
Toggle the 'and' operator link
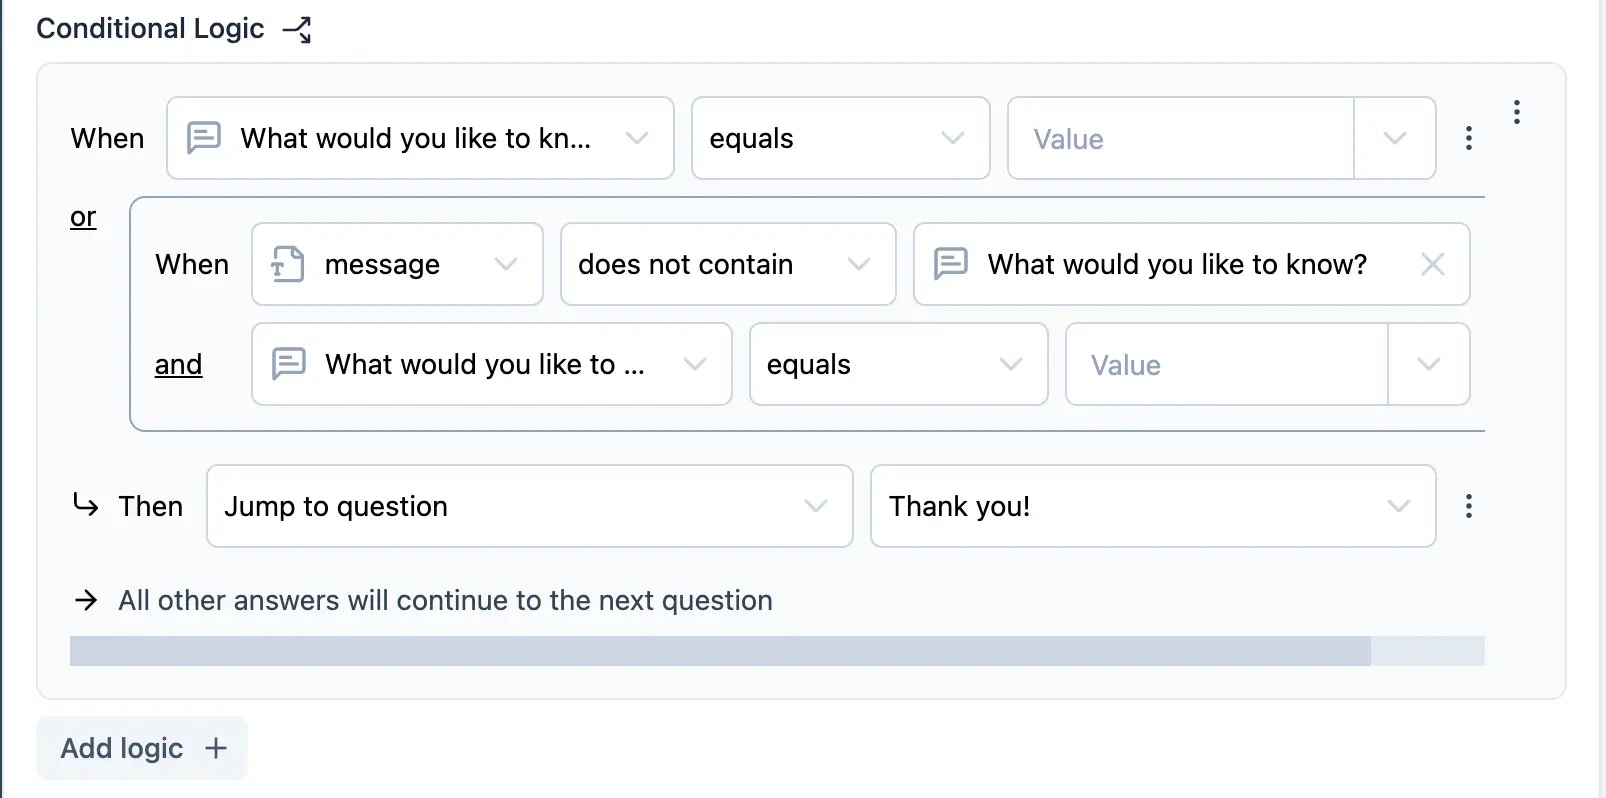pyautogui.click(x=178, y=365)
